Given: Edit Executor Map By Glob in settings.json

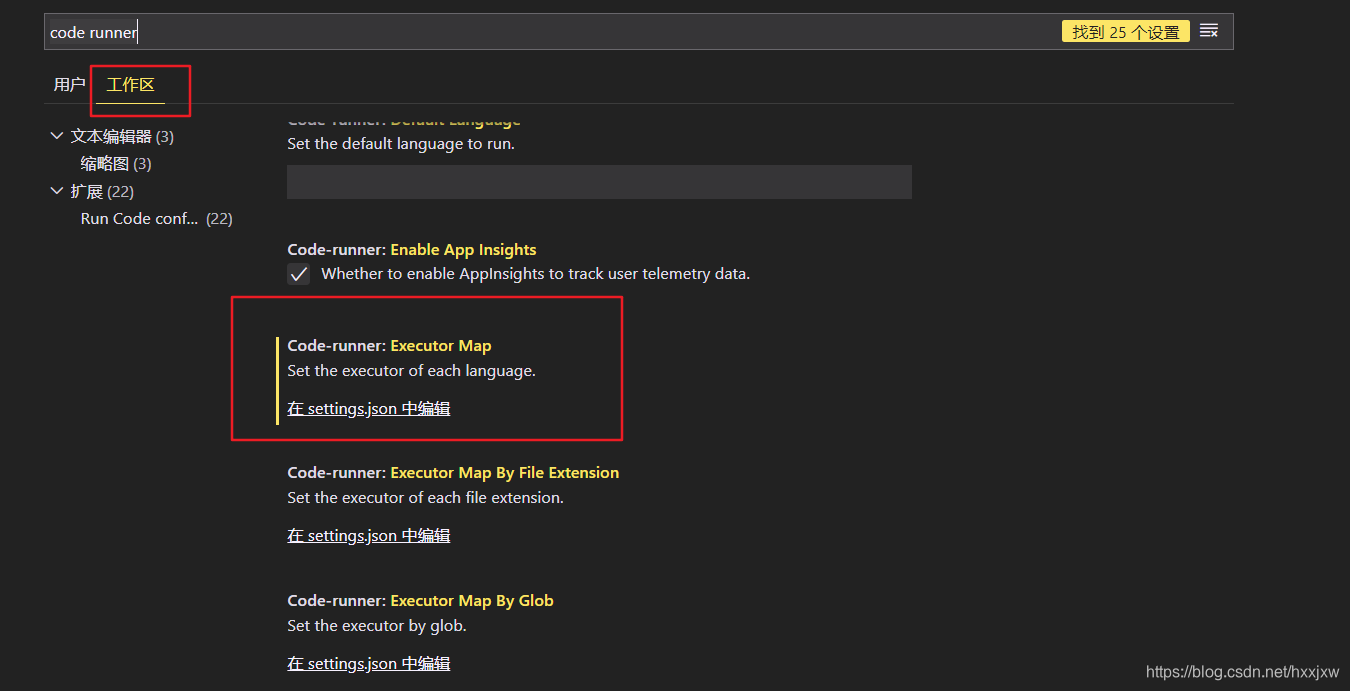Looking at the screenshot, I should point(369,663).
